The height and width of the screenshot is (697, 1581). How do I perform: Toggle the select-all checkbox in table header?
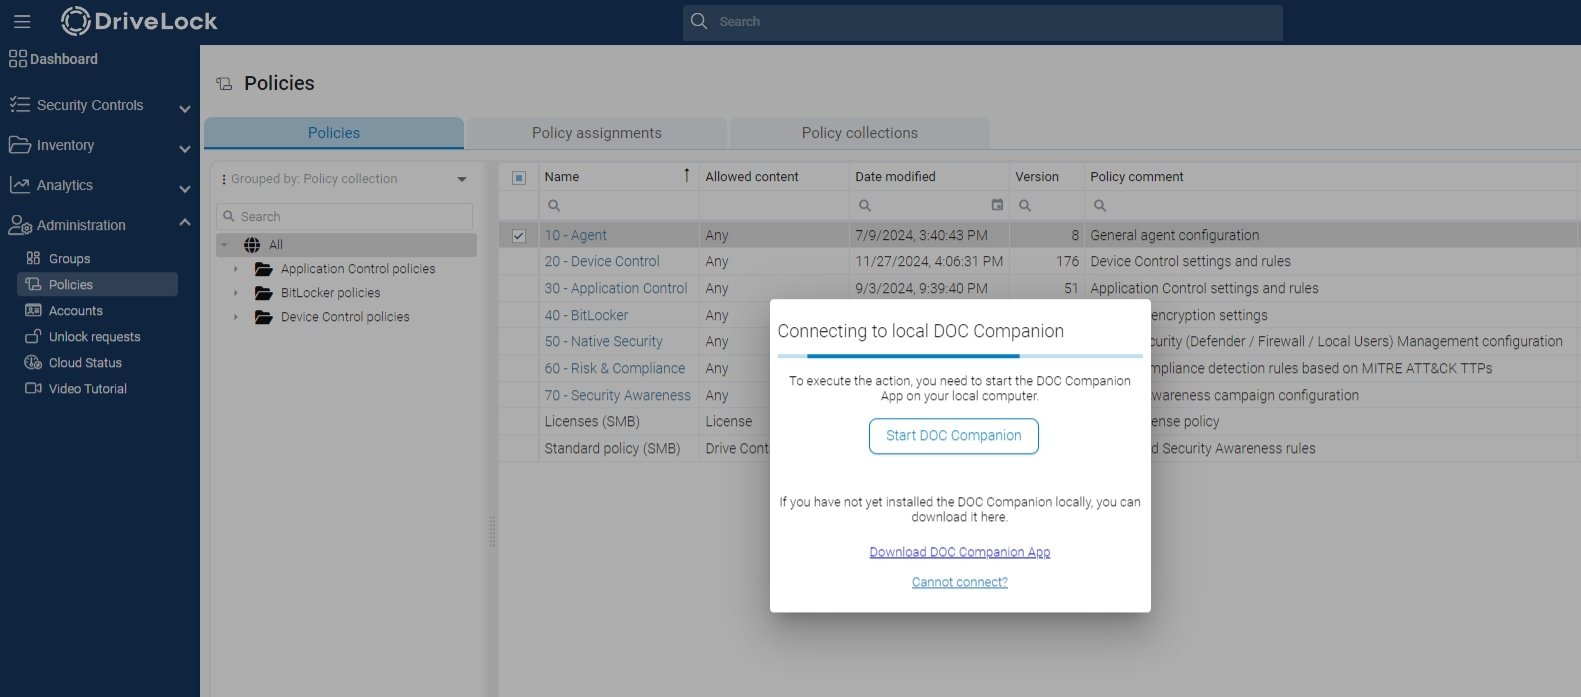[x=519, y=178]
